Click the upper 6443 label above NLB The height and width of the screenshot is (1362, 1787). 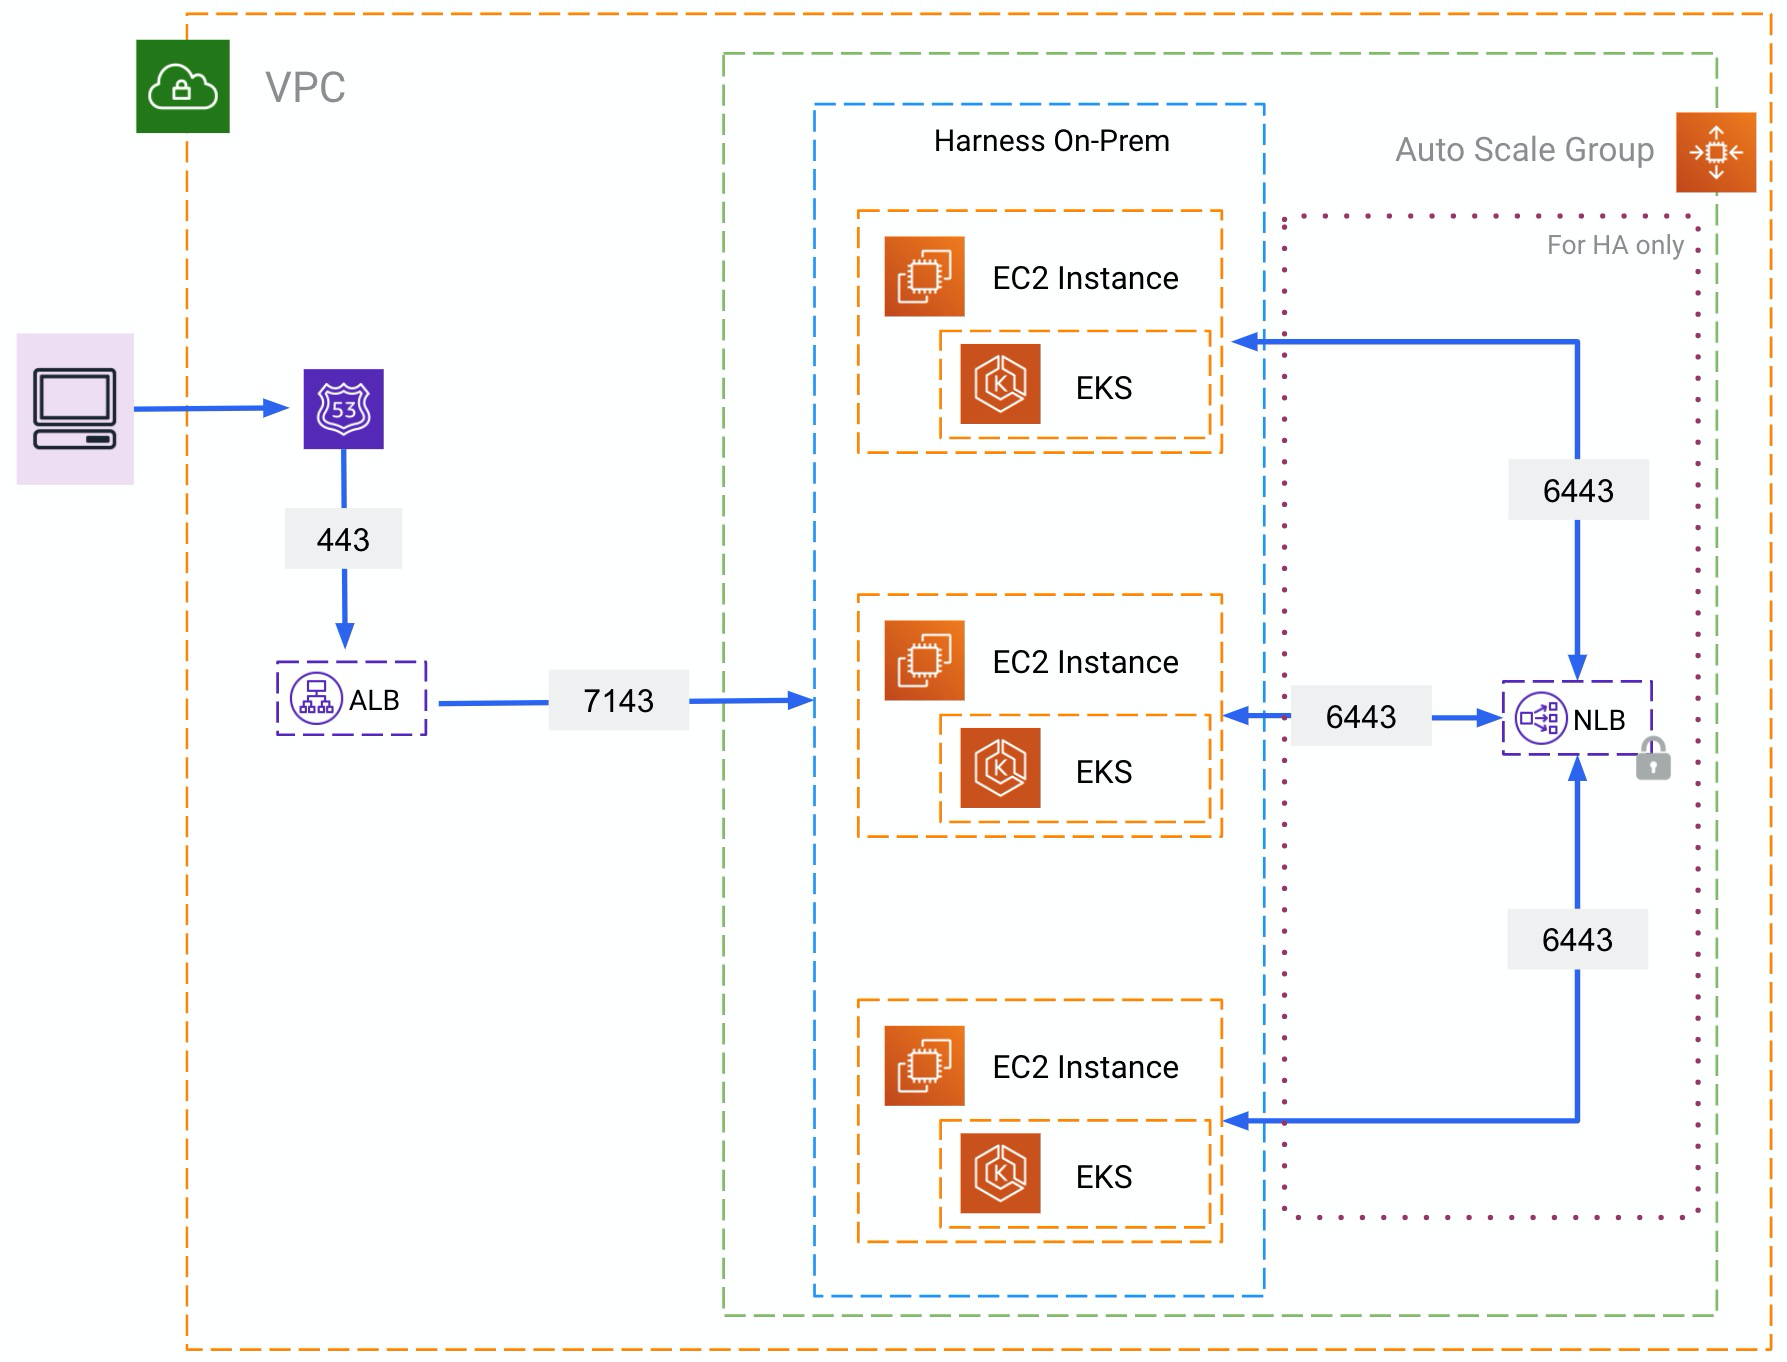pyautogui.click(x=1578, y=490)
